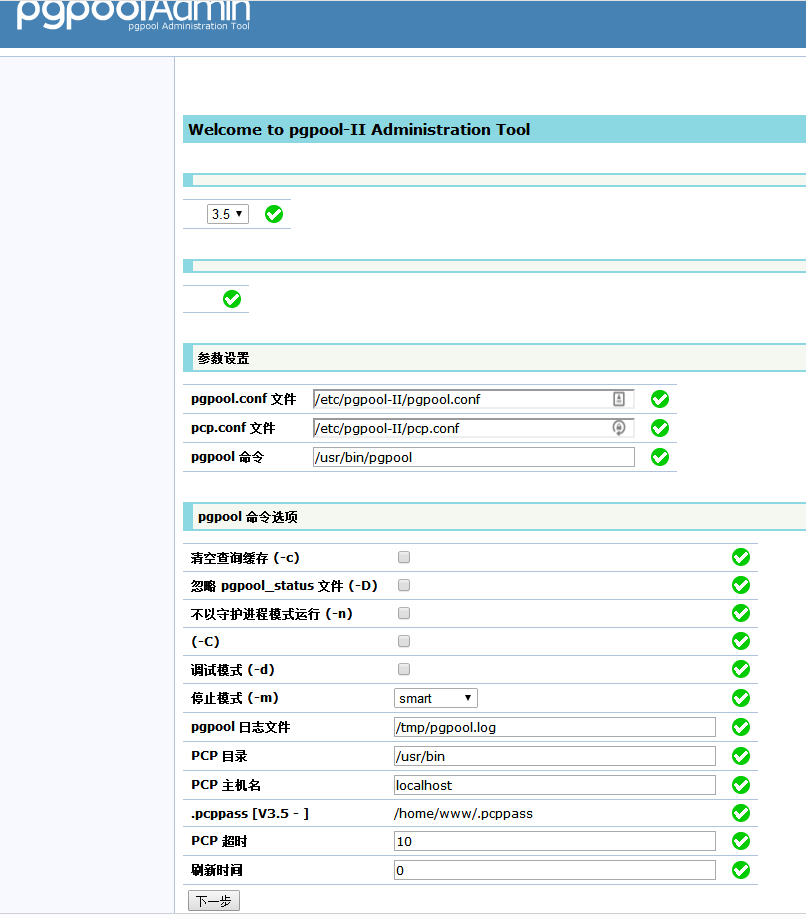Viewport: 806px width, 919px height.
Task: Enable 清空查询缓存 (-c) checkbox
Action: [404, 557]
